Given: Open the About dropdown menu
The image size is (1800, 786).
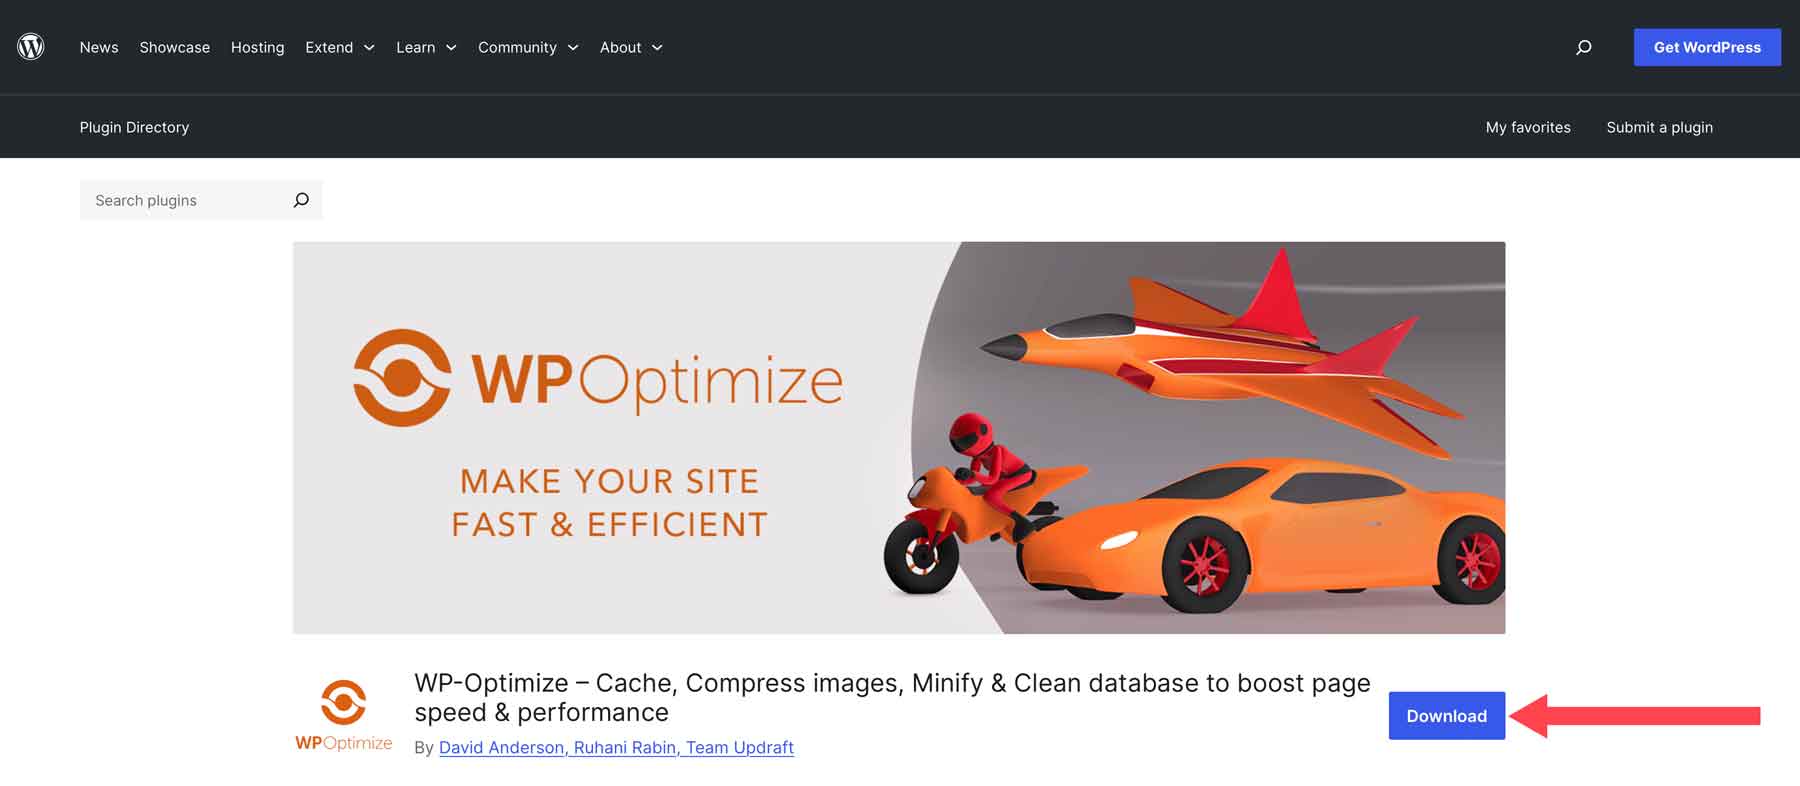Looking at the screenshot, I should (630, 47).
